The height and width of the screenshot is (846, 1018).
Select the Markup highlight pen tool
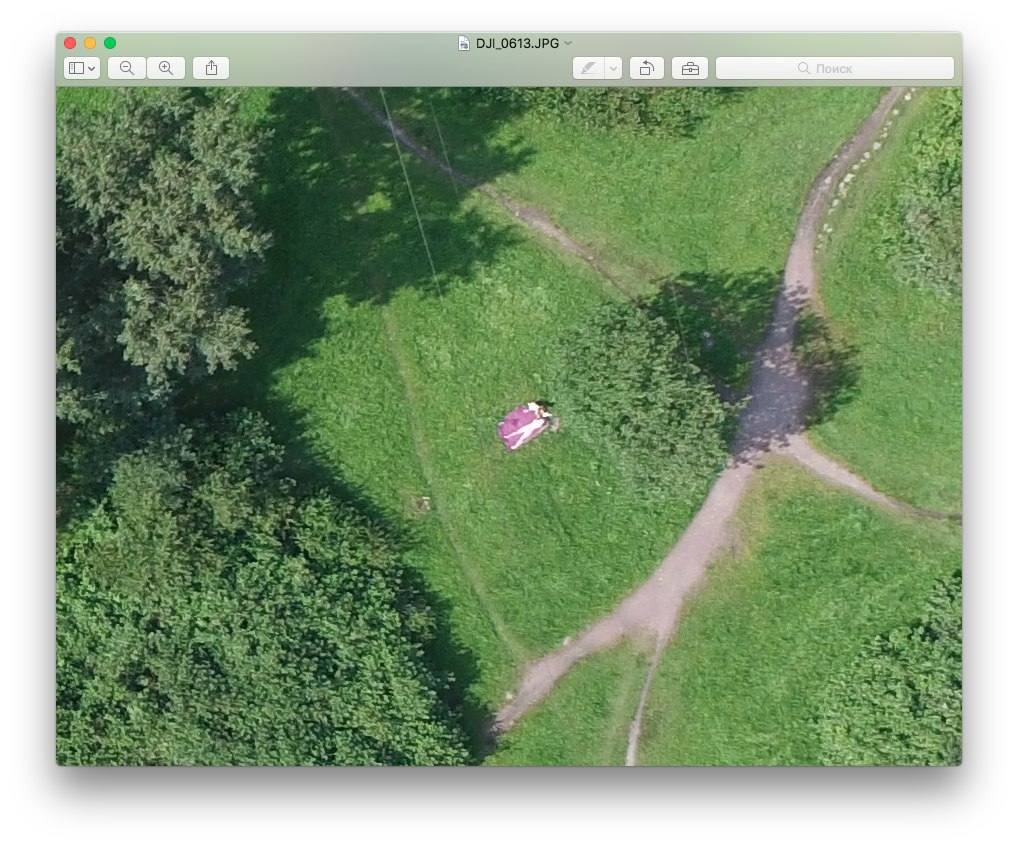pyautogui.click(x=588, y=68)
